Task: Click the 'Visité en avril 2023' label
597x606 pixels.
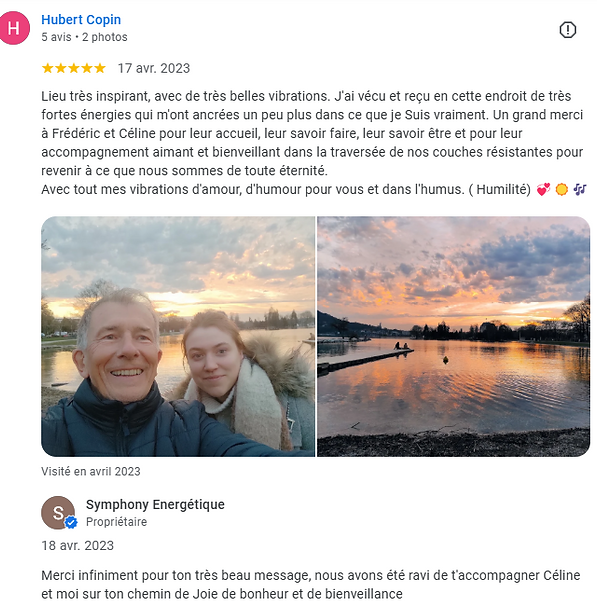Action: tap(91, 472)
